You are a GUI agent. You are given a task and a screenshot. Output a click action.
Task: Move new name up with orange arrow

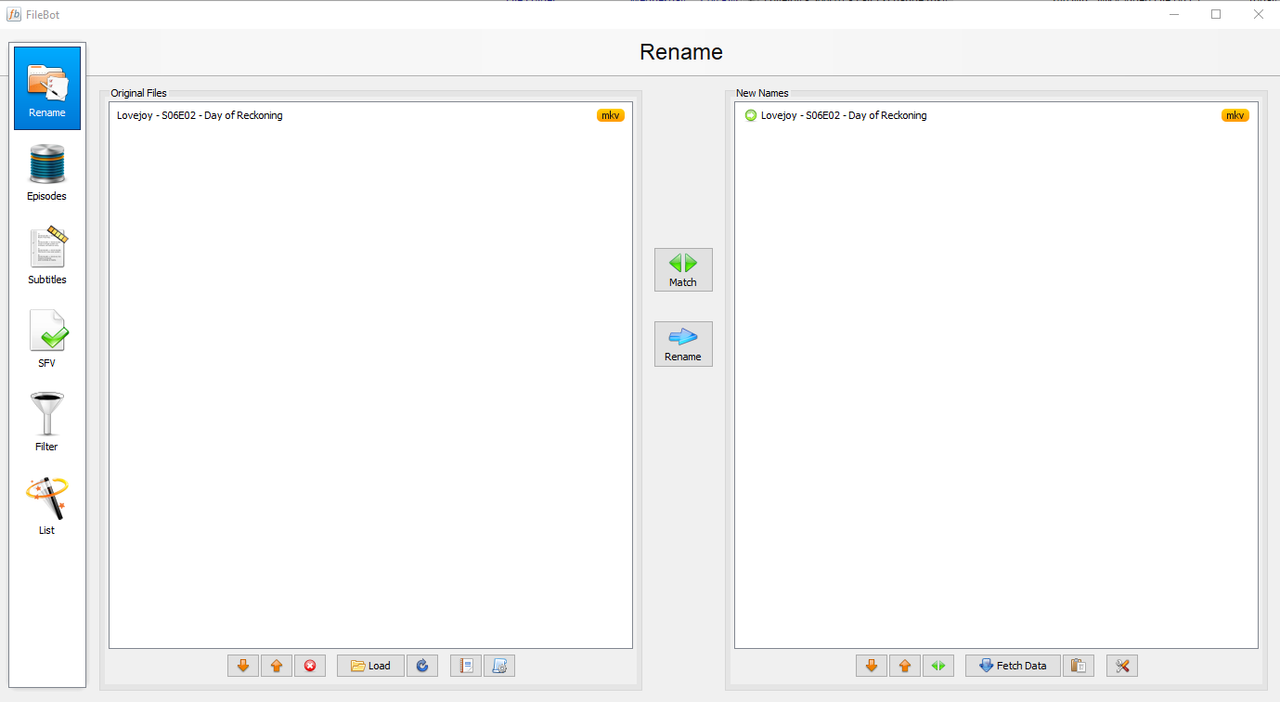coord(905,666)
